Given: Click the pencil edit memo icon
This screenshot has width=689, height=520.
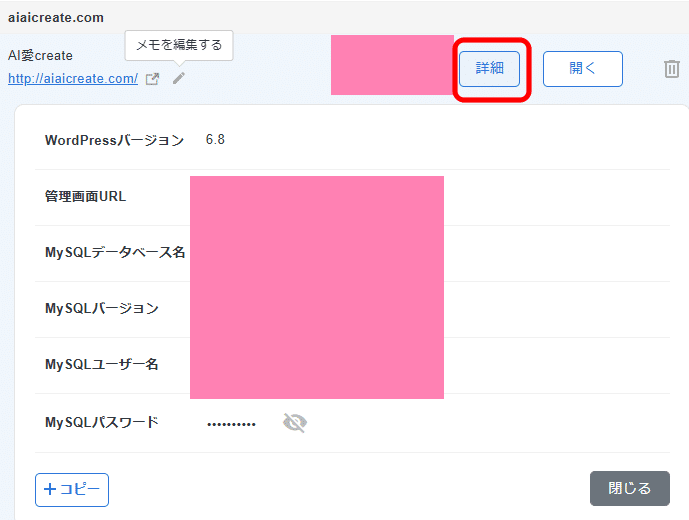Looking at the screenshot, I should (178, 78).
